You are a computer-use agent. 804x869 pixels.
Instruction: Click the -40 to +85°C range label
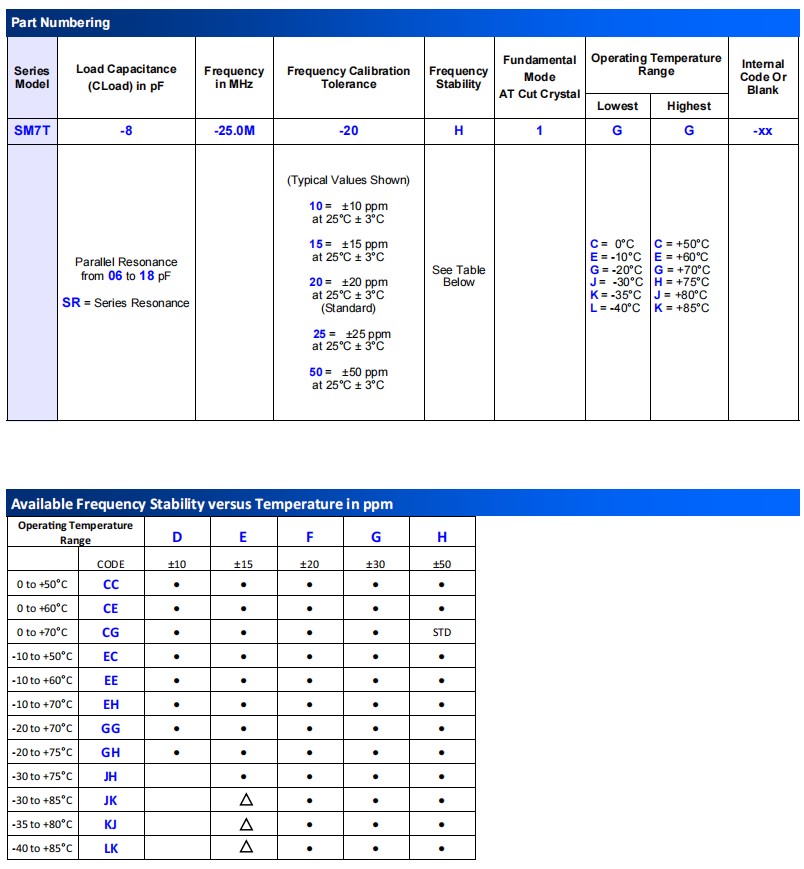click(x=42, y=848)
